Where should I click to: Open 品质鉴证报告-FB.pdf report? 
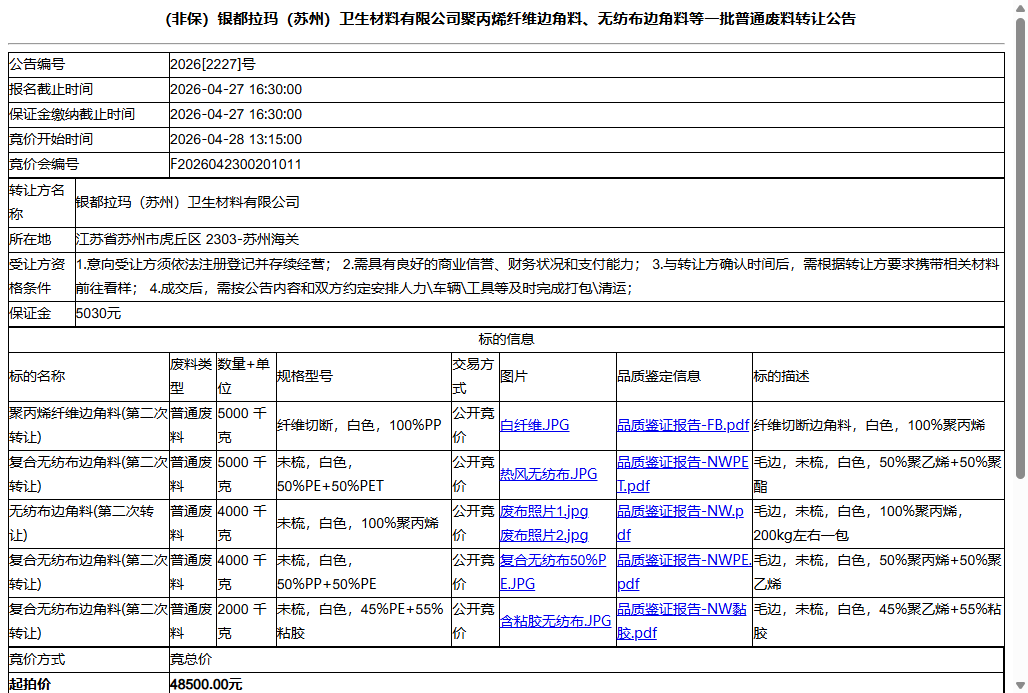tap(682, 425)
